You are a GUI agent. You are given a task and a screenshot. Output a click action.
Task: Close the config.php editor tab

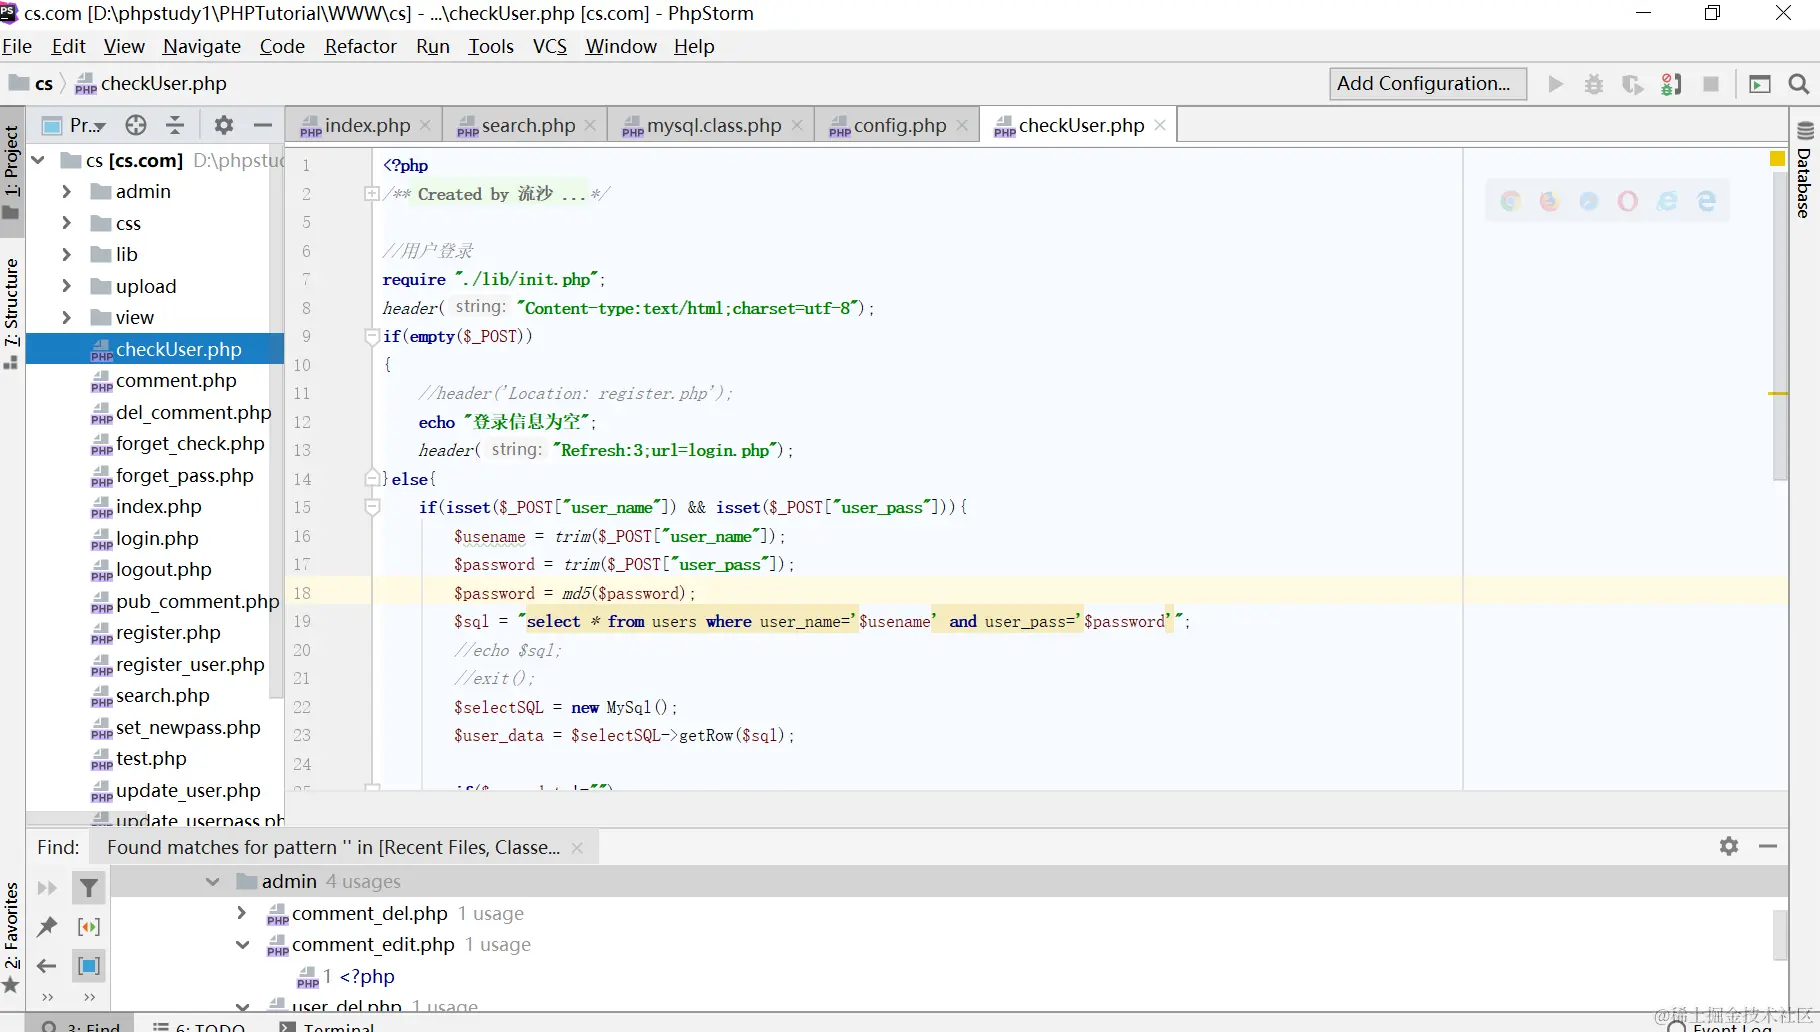click(x=962, y=125)
